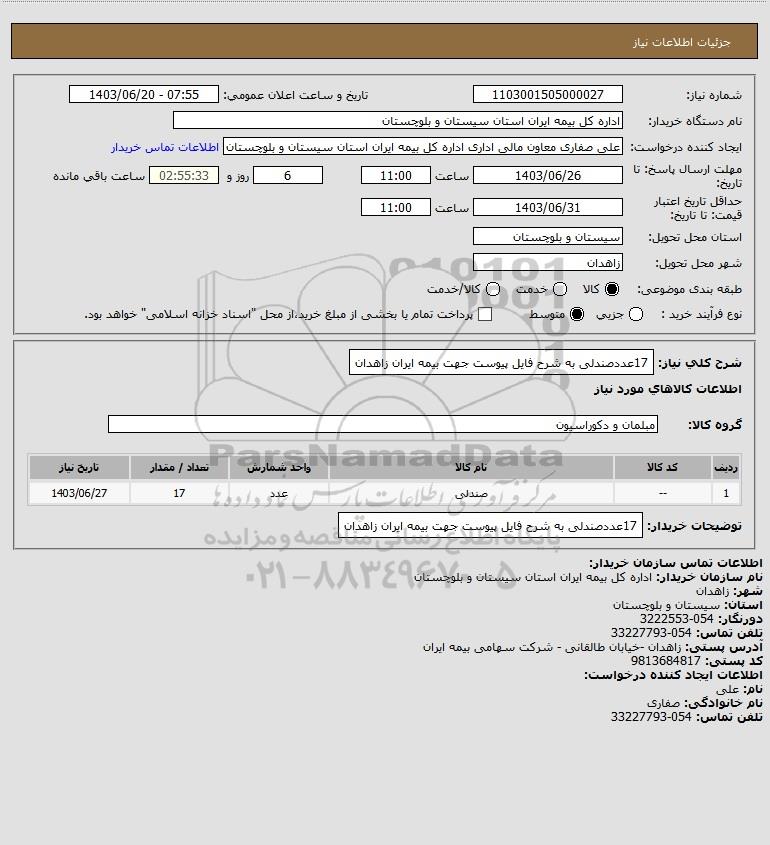This screenshot has height=845, width=770.
Task: Click the اطلاعات کالاهای مورد نیاز heading
Action: pos(667,389)
